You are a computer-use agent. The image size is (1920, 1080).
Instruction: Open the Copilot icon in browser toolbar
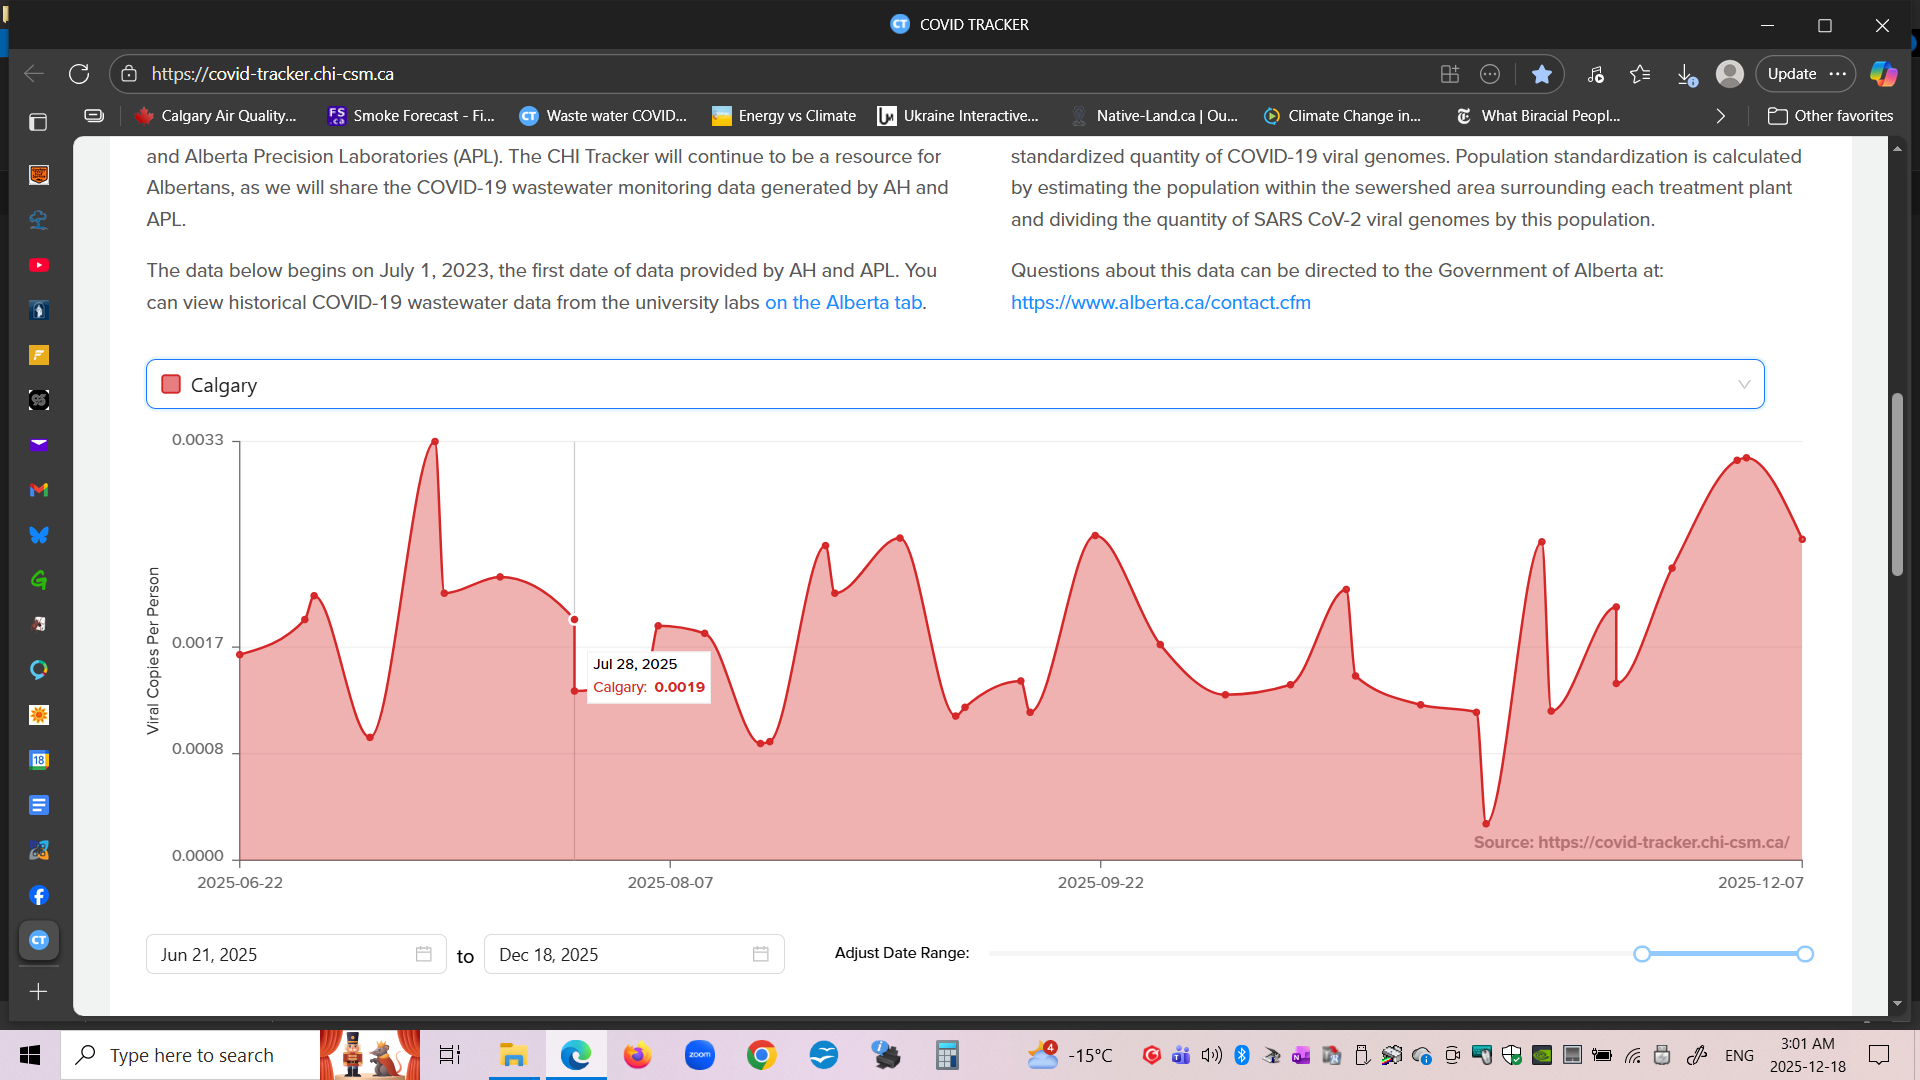click(1883, 74)
